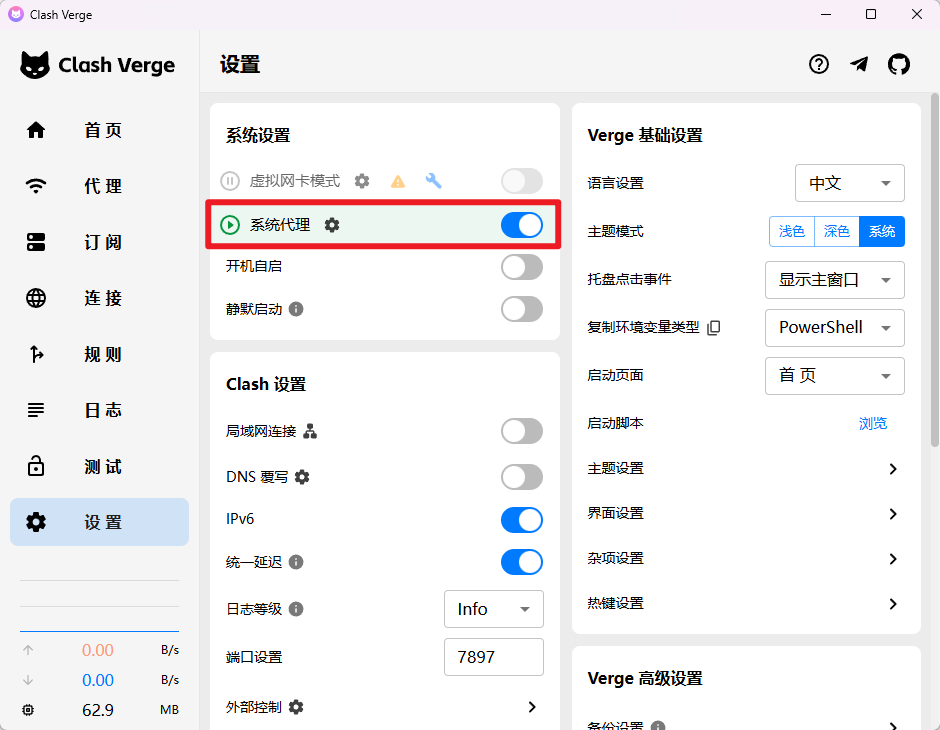
Task: Open 托盘点击事件 dropdown
Action: pos(834,280)
